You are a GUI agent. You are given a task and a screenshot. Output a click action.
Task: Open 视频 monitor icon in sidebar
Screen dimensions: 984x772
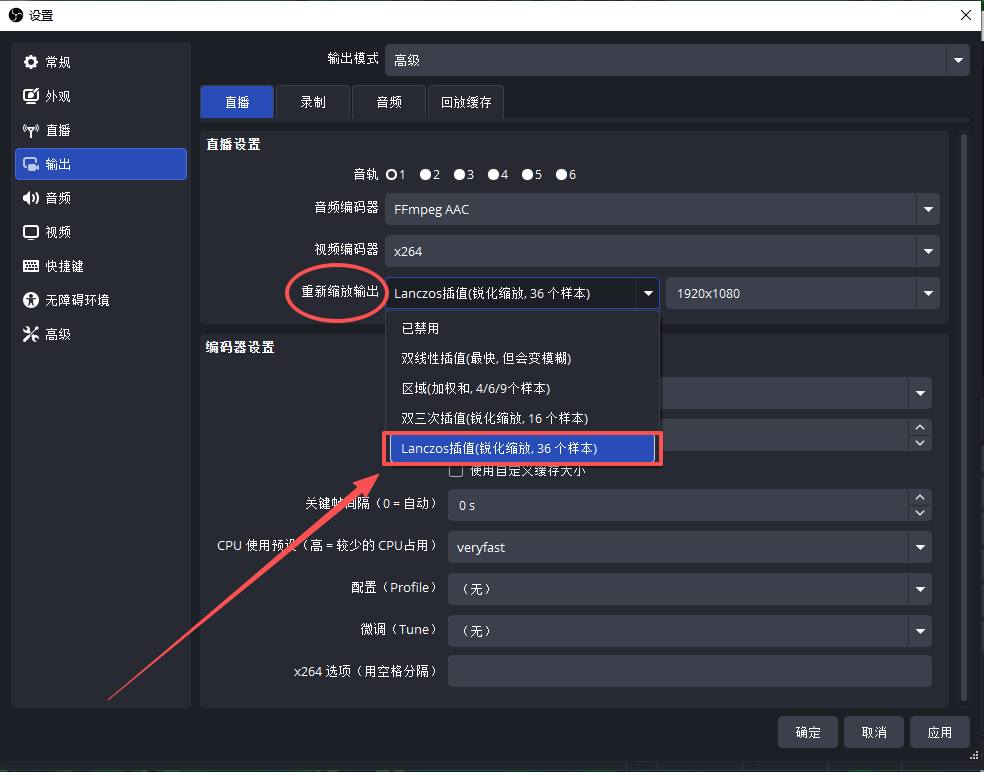click(x=30, y=232)
